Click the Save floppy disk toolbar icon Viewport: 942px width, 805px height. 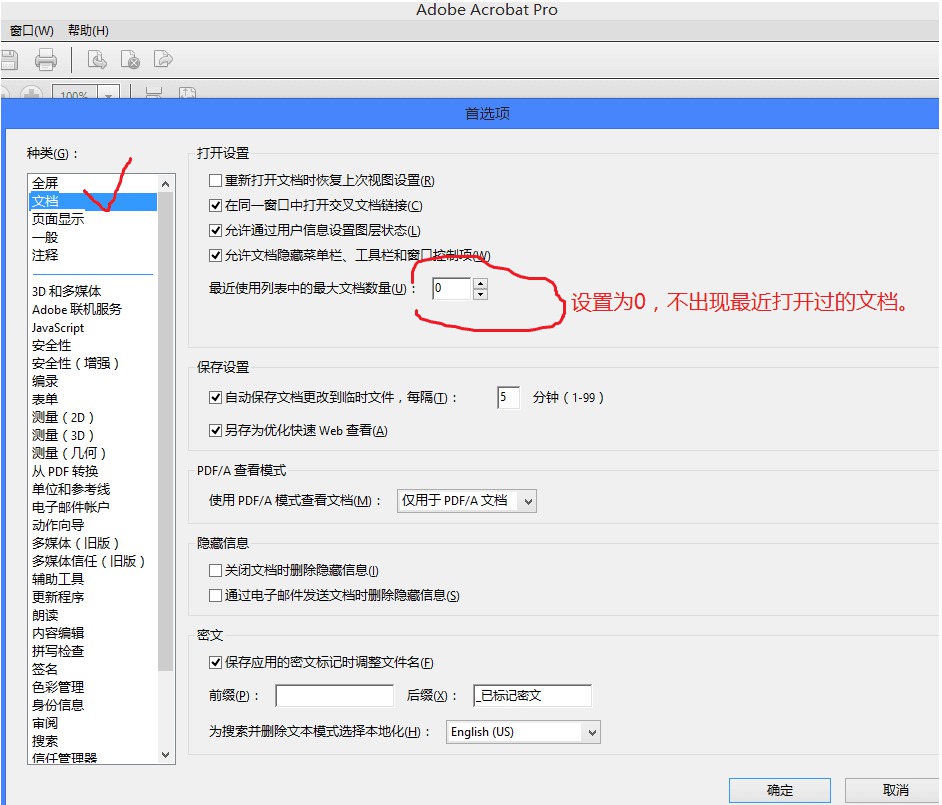click(x=8, y=59)
